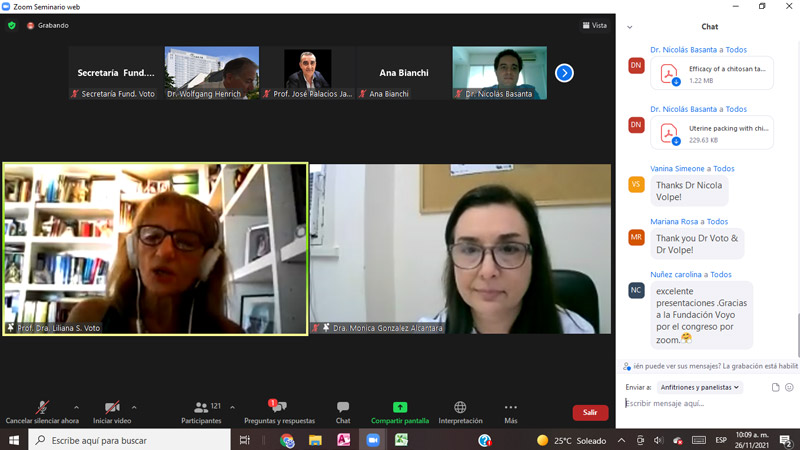Expand arrow next to Participantes count
Screen dimensions: 800x450
[233, 407]
